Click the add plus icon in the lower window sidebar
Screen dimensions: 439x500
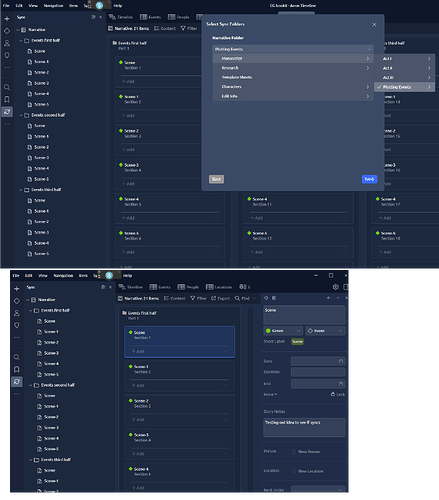(17, 289)
